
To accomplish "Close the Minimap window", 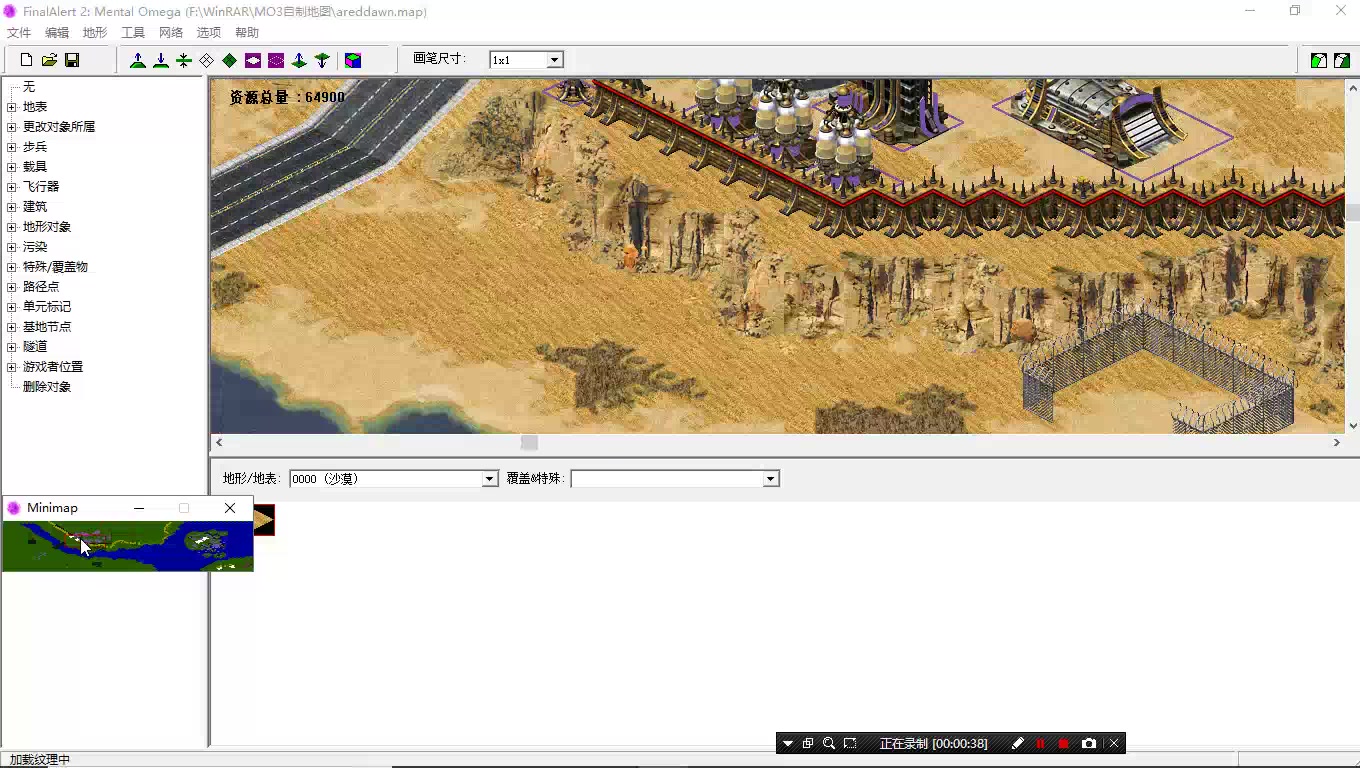I will coord(230,508).
